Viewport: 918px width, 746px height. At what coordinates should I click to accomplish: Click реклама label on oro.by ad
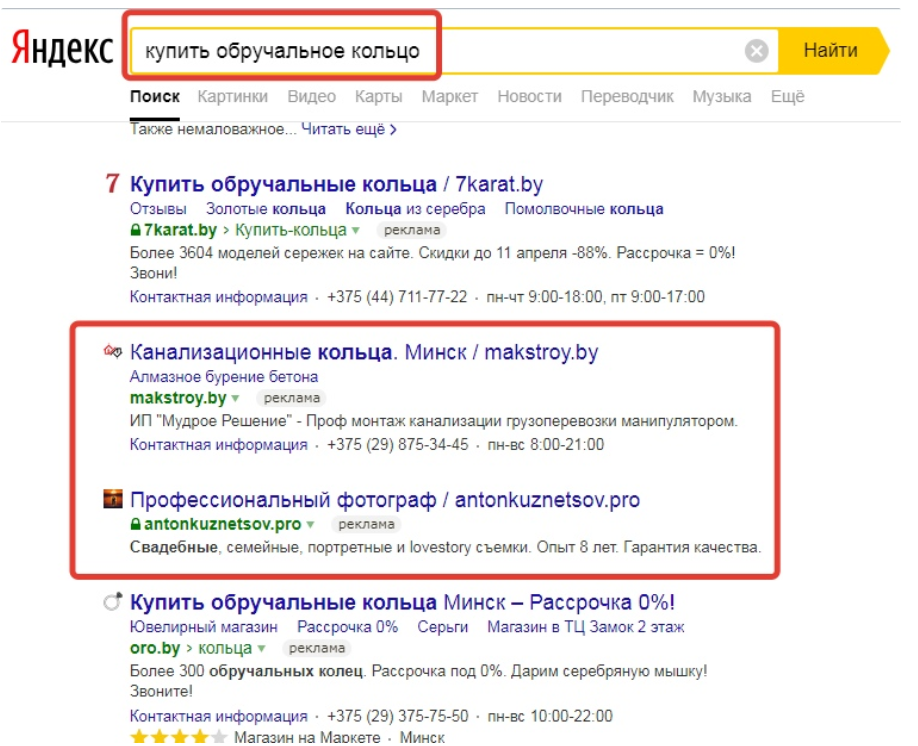pyautogui.click(x=317, y=648)
